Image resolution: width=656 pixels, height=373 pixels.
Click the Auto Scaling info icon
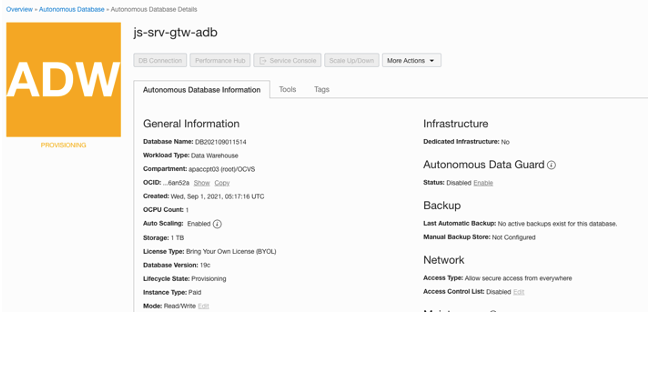217,224
